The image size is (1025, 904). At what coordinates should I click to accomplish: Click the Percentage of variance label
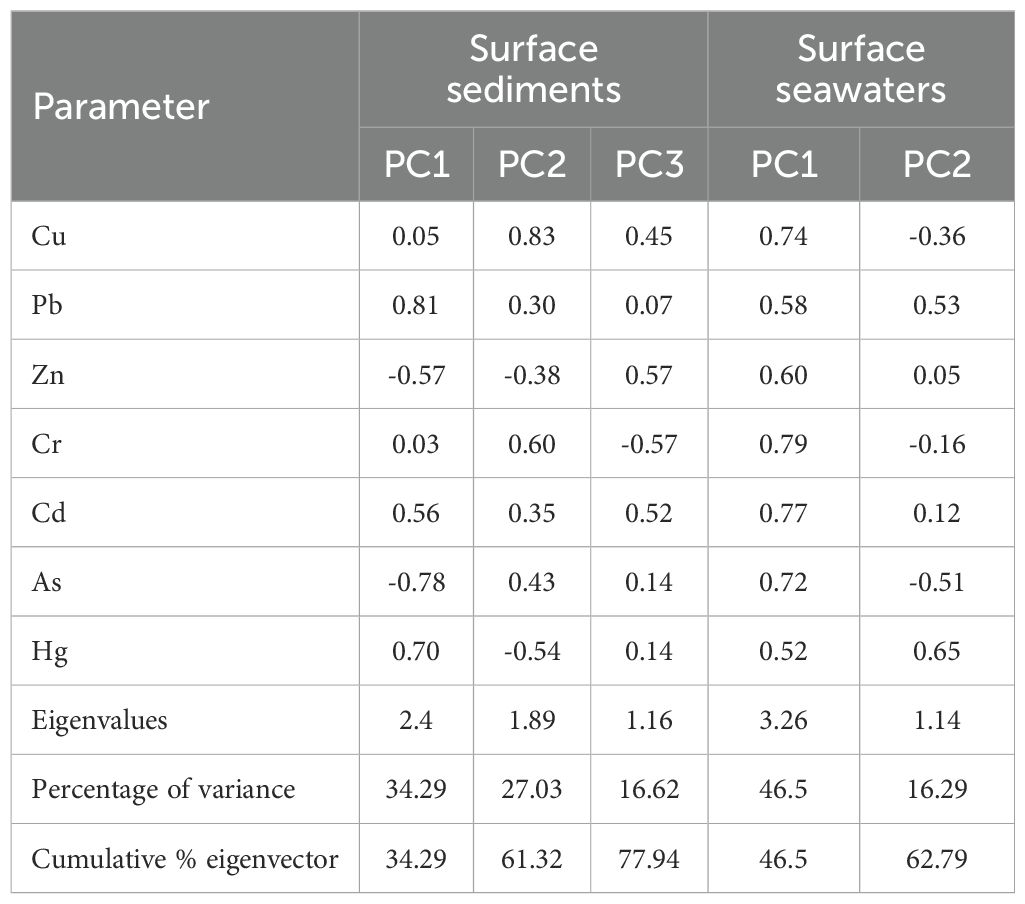click(163, 789)
